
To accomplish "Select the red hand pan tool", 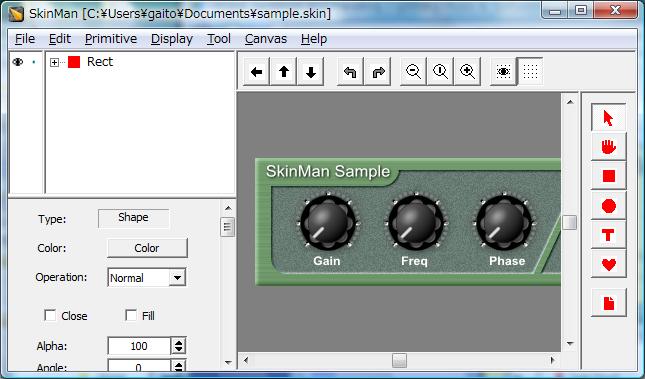I will point(608,147).
